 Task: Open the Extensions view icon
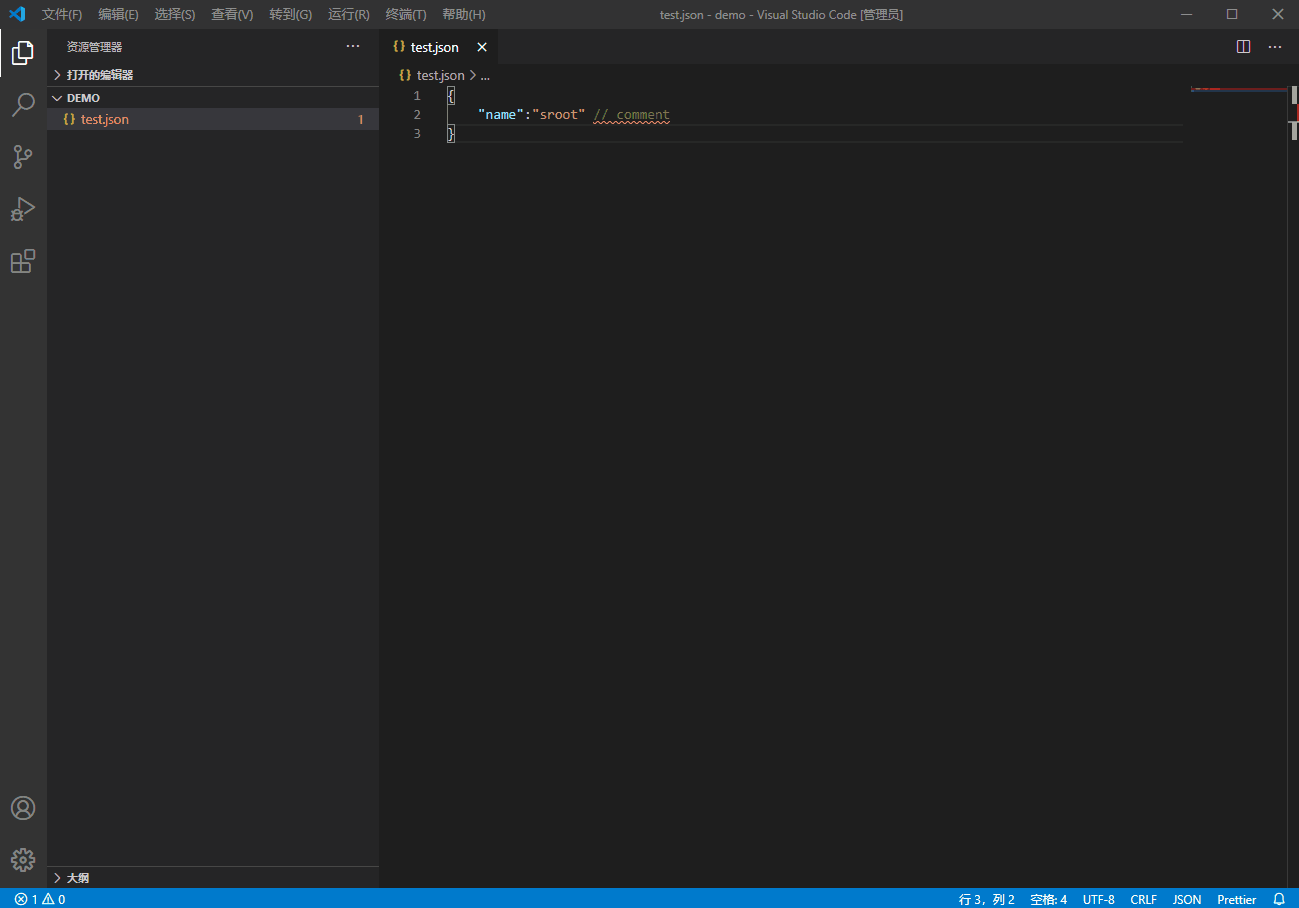[23, 261]
